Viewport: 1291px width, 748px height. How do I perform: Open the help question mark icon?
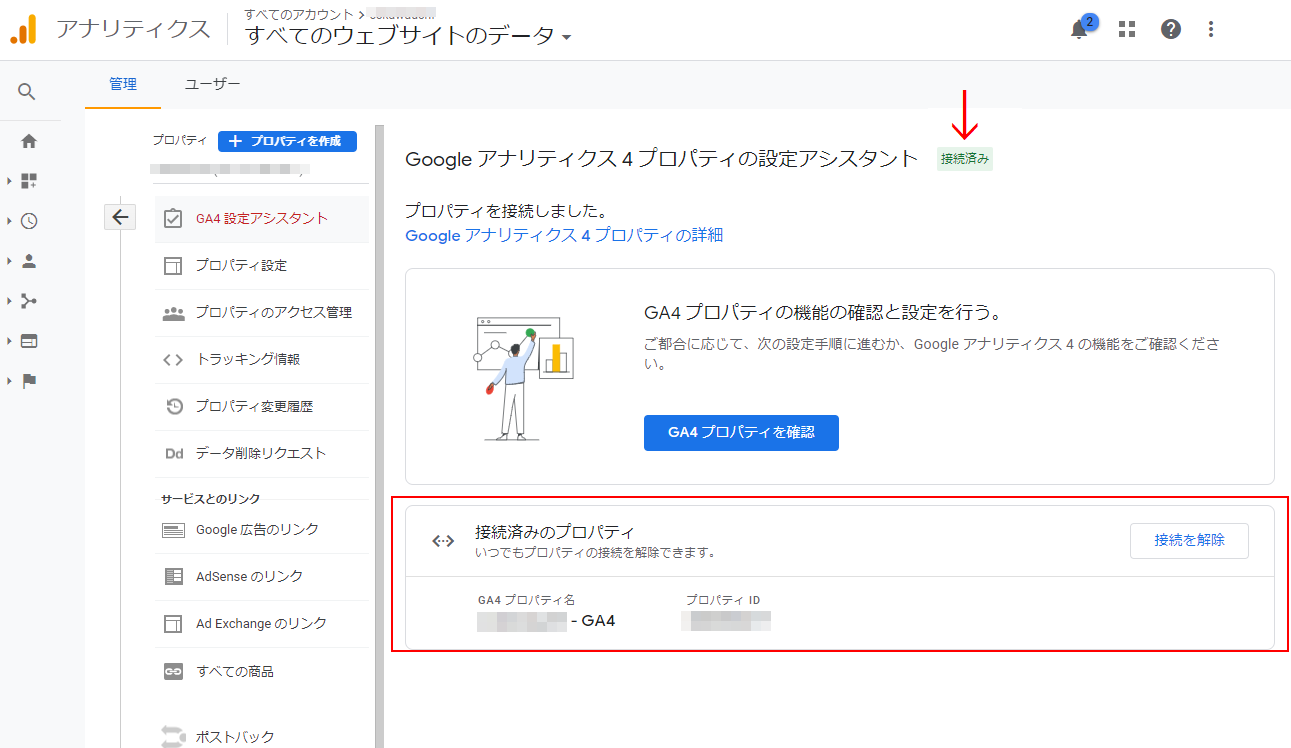pyautogui.click(x=1171, y=29)
